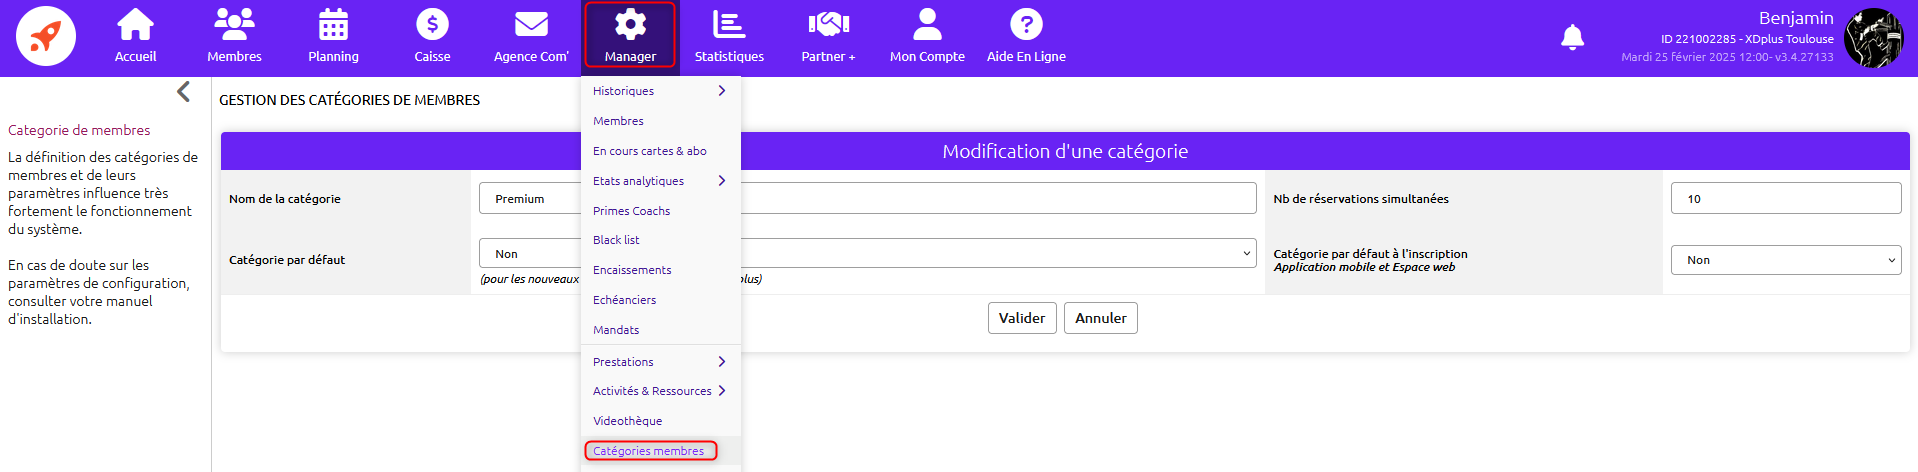Click the notification bell icon

point(1572,38)
